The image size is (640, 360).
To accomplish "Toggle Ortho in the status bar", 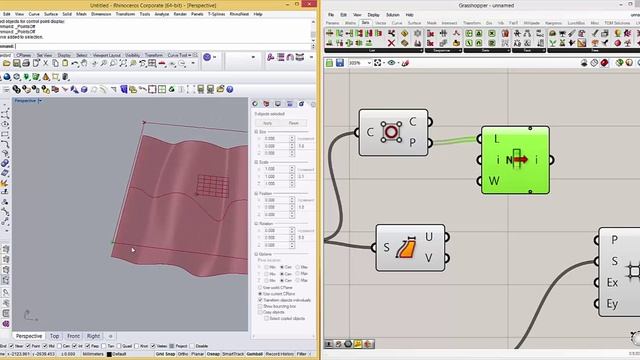I will 183,354.
